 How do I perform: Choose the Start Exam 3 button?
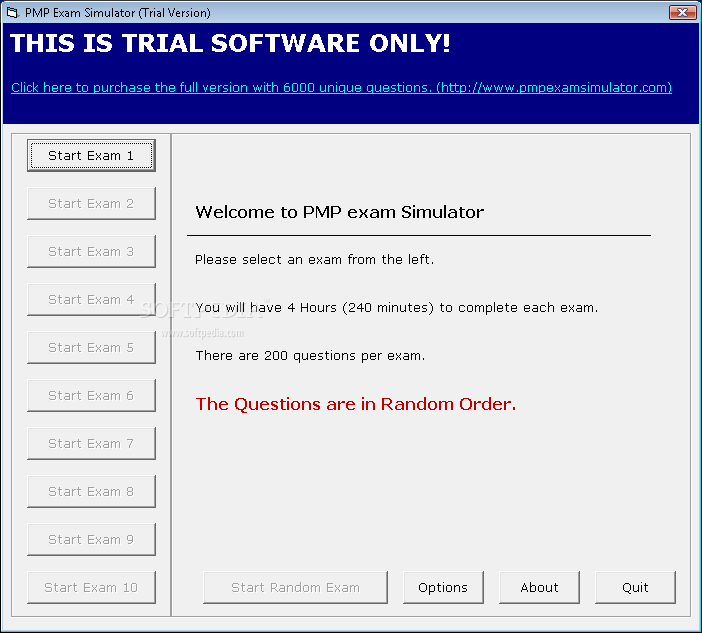[91, 251]
